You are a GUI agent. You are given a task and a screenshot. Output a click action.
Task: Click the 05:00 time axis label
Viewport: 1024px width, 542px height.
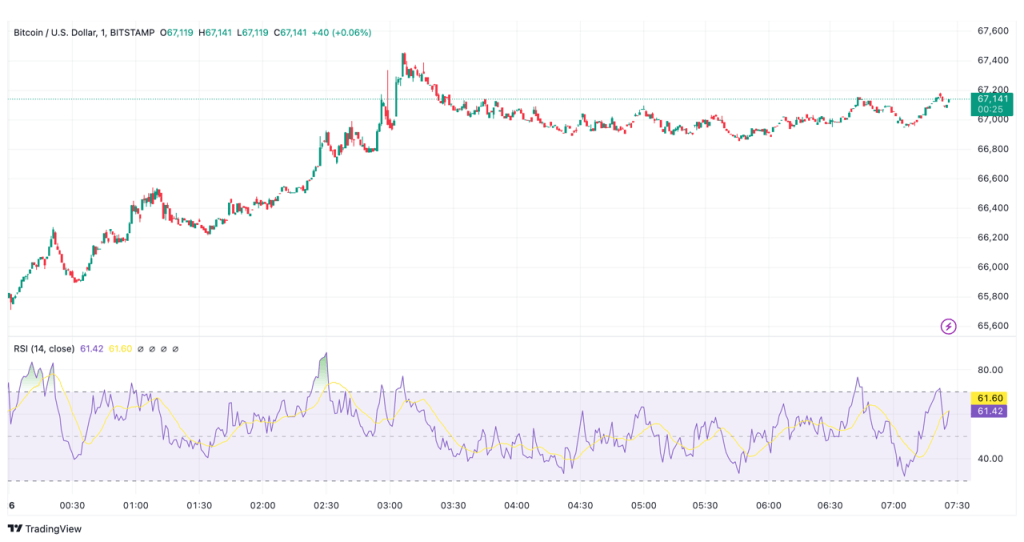click(x=643, y=505)
